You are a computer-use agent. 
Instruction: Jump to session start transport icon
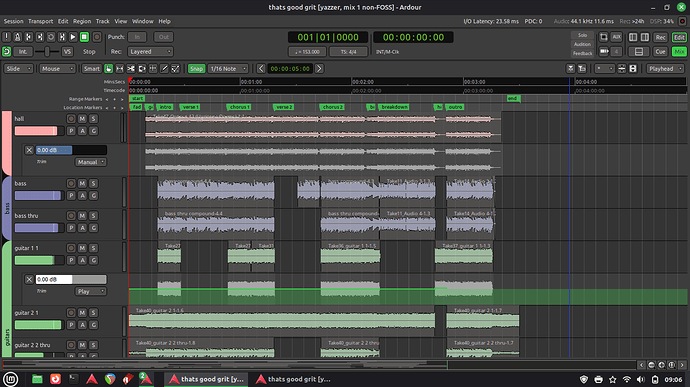pyautogui.click(x=29, y=37)
